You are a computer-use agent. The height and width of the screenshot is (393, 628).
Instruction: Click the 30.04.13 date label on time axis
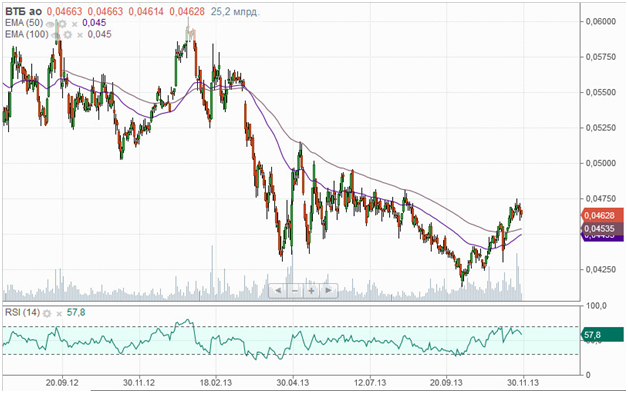[292, 383]
